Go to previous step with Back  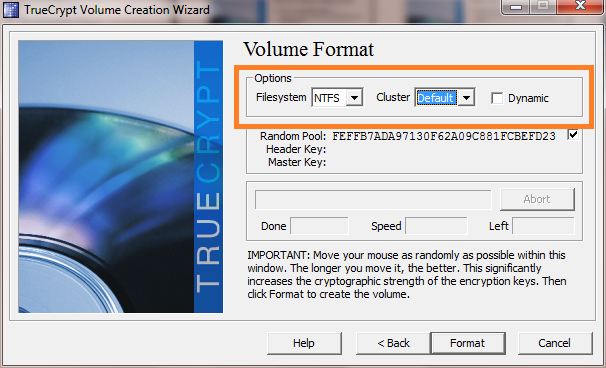393,343
